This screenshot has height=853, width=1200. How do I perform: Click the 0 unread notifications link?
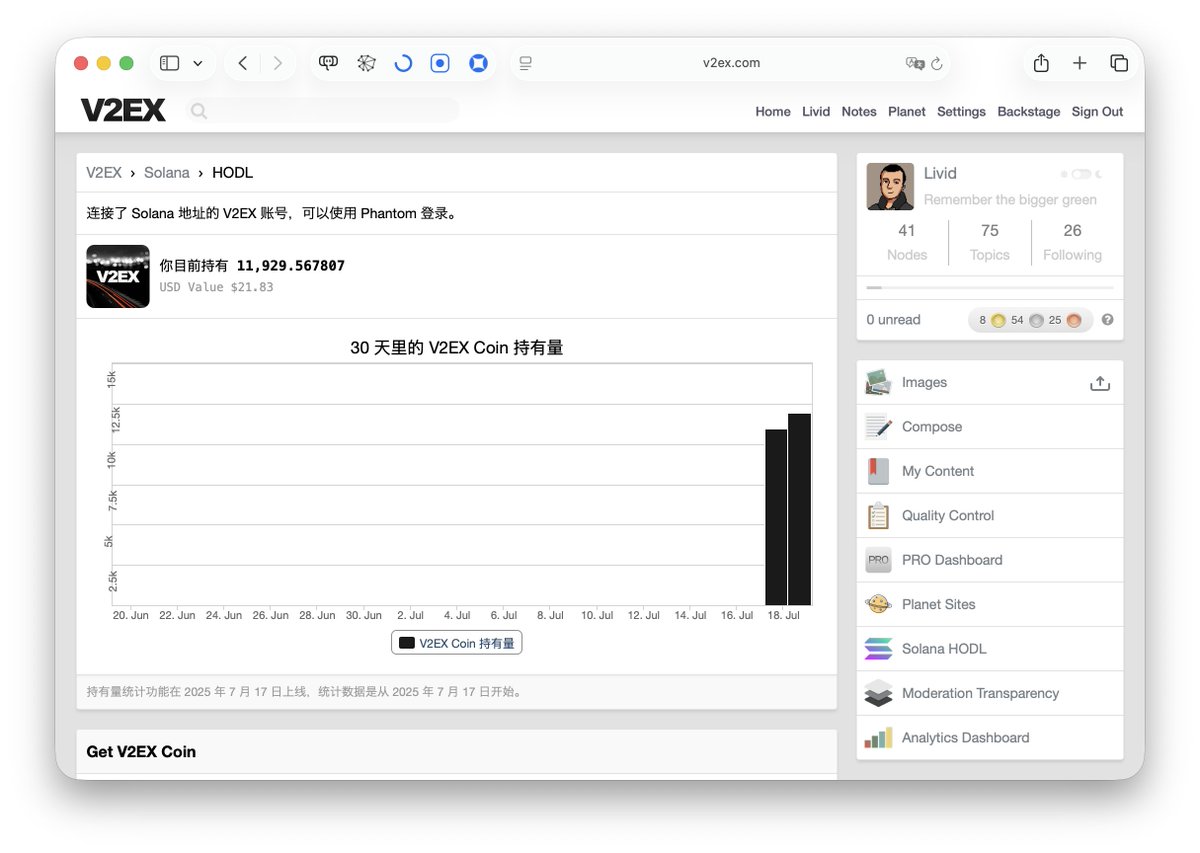[x=893, y=320]
